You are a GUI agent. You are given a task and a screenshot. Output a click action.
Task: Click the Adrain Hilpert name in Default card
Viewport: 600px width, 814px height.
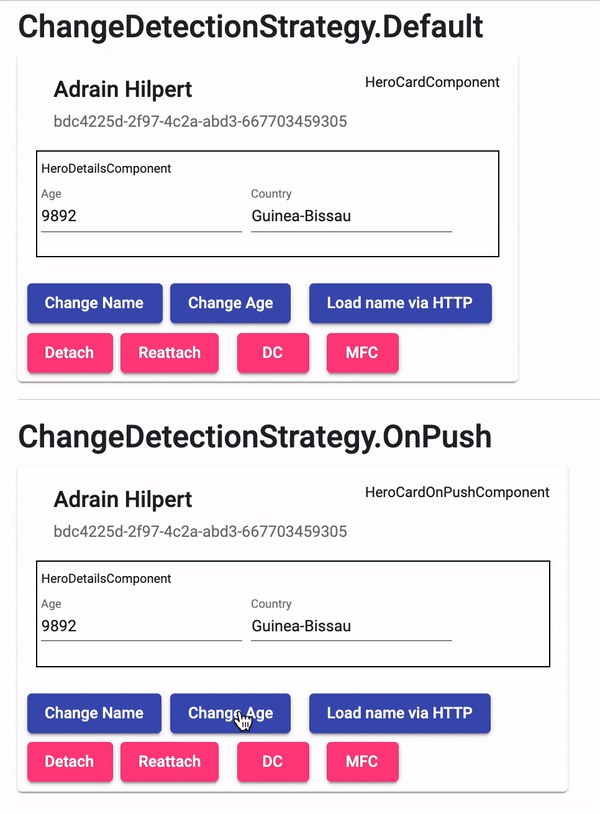[x=122, y=90]
